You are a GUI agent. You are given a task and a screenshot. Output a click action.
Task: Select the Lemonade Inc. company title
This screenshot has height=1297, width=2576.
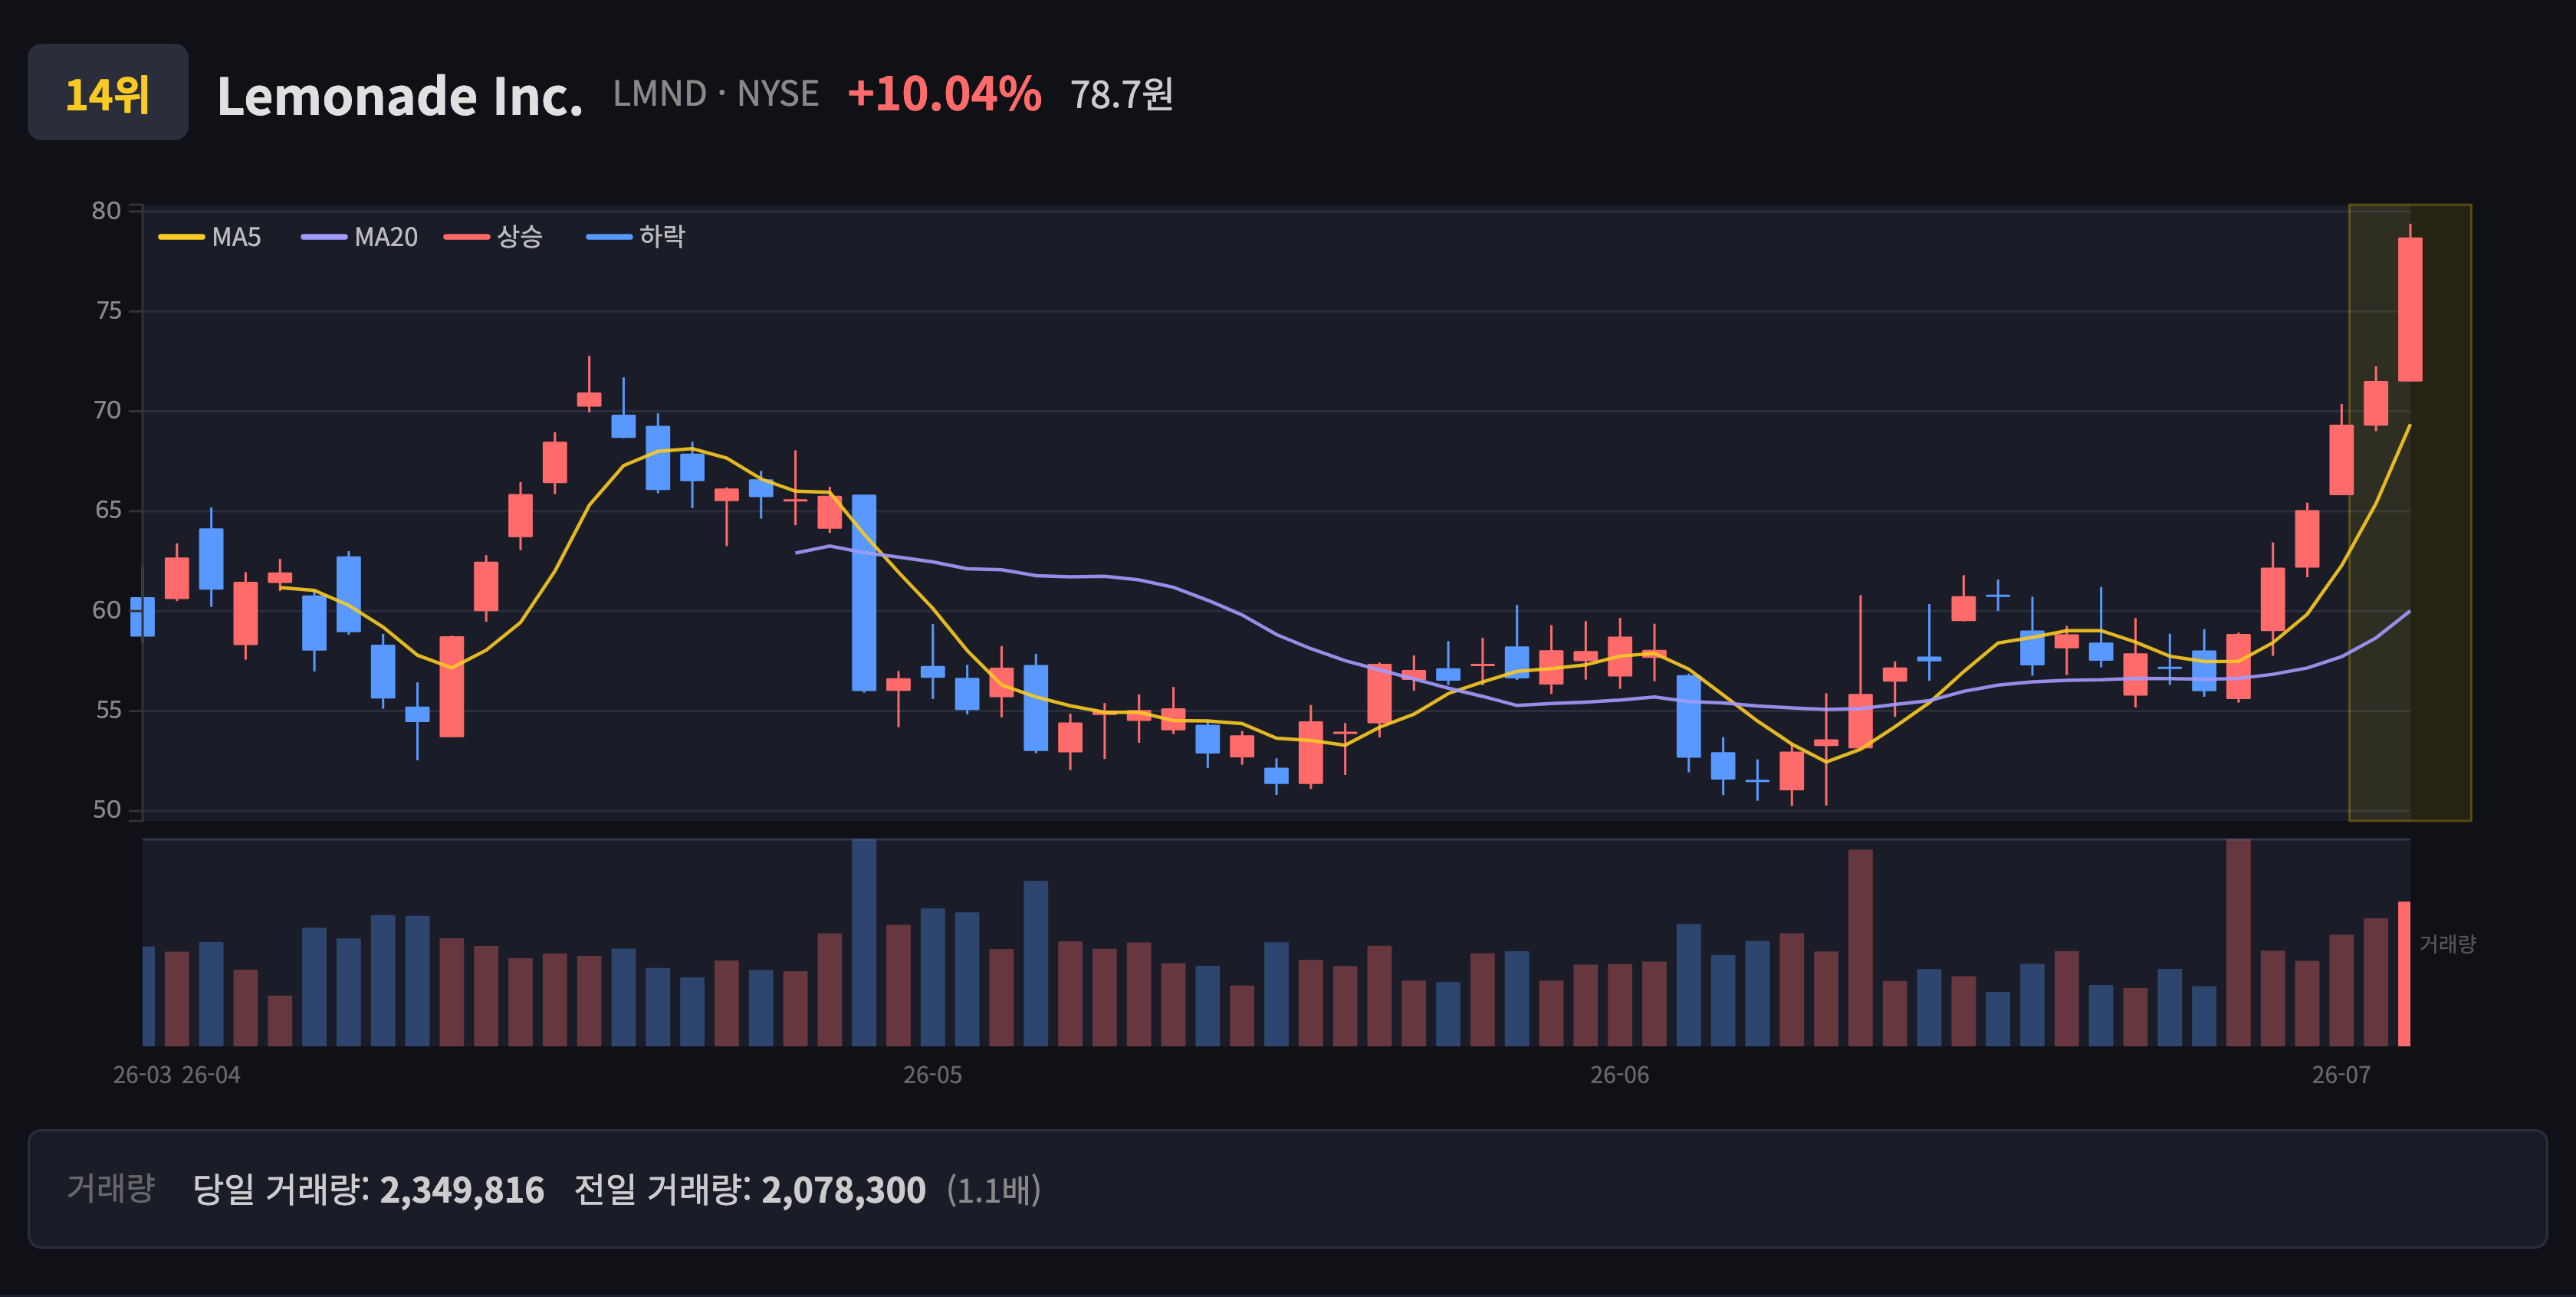coord(400,96)
